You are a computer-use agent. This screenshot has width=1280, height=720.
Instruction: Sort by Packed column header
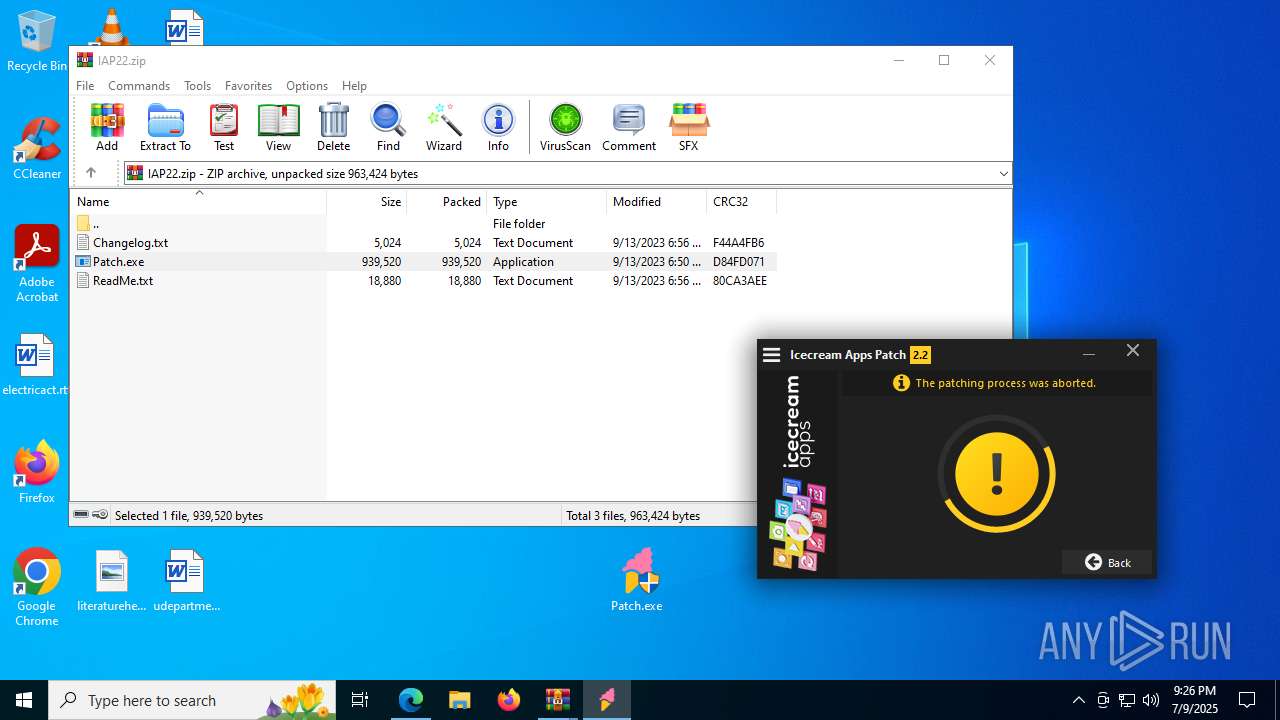446,202
